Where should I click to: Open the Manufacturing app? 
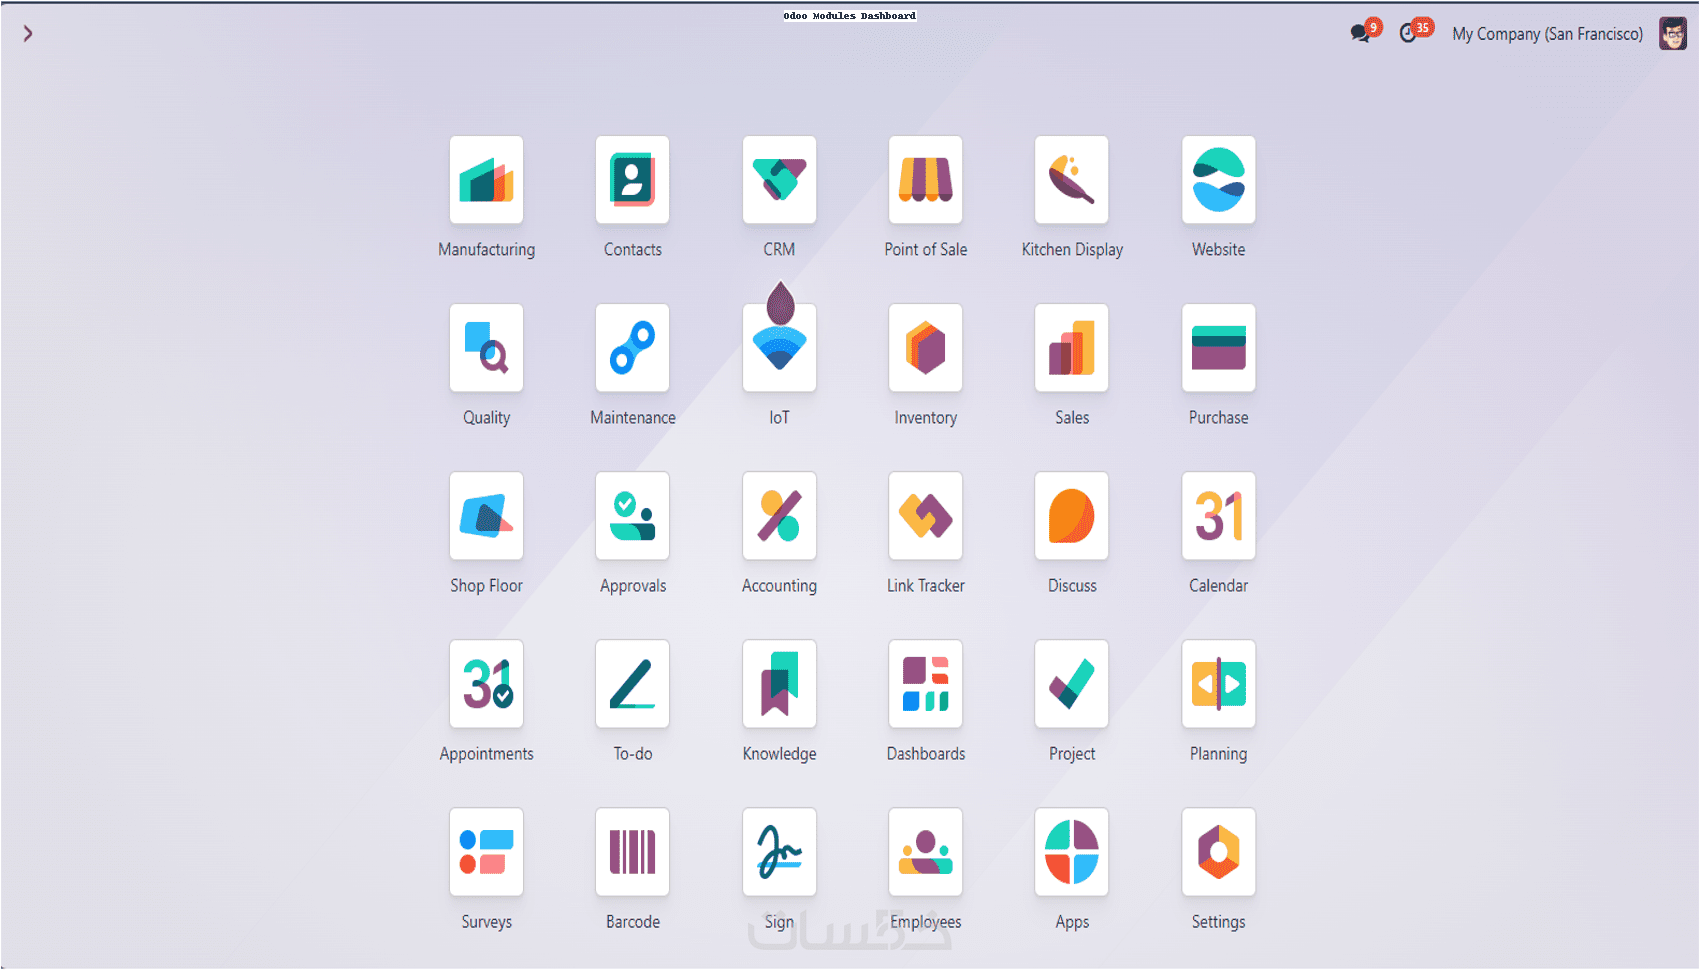[486, 180]
